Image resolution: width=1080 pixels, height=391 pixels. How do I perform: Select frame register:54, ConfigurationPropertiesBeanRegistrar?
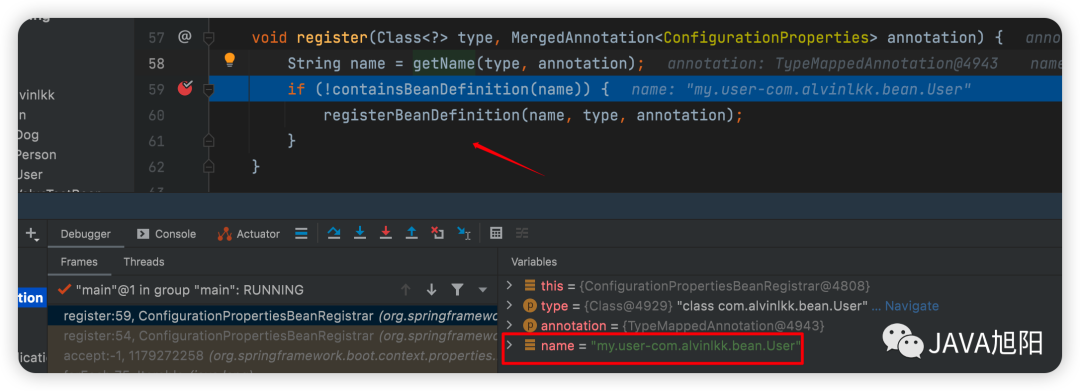272,336
